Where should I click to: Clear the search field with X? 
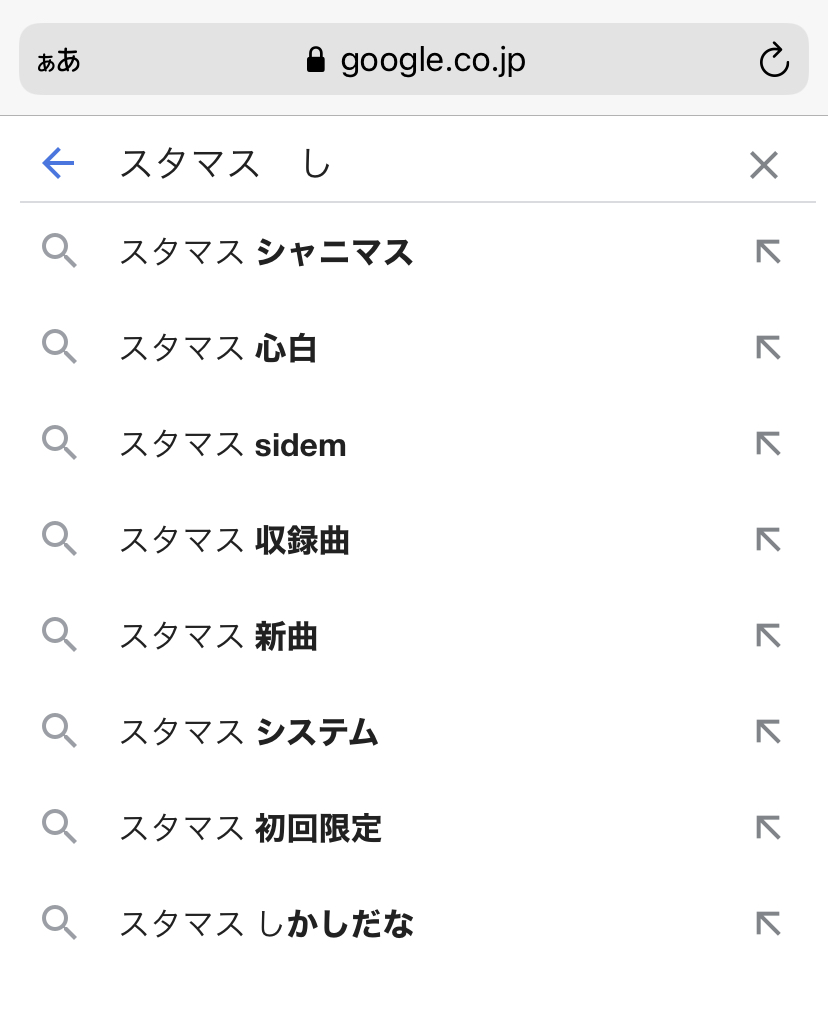tap(764, 165)
